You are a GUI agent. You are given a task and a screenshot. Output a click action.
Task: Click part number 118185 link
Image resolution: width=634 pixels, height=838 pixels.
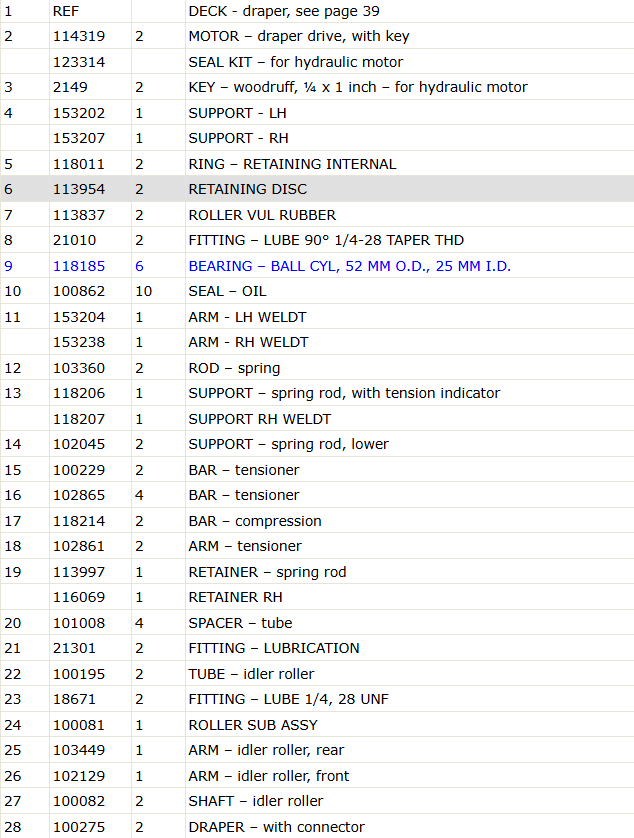(79, 266)
